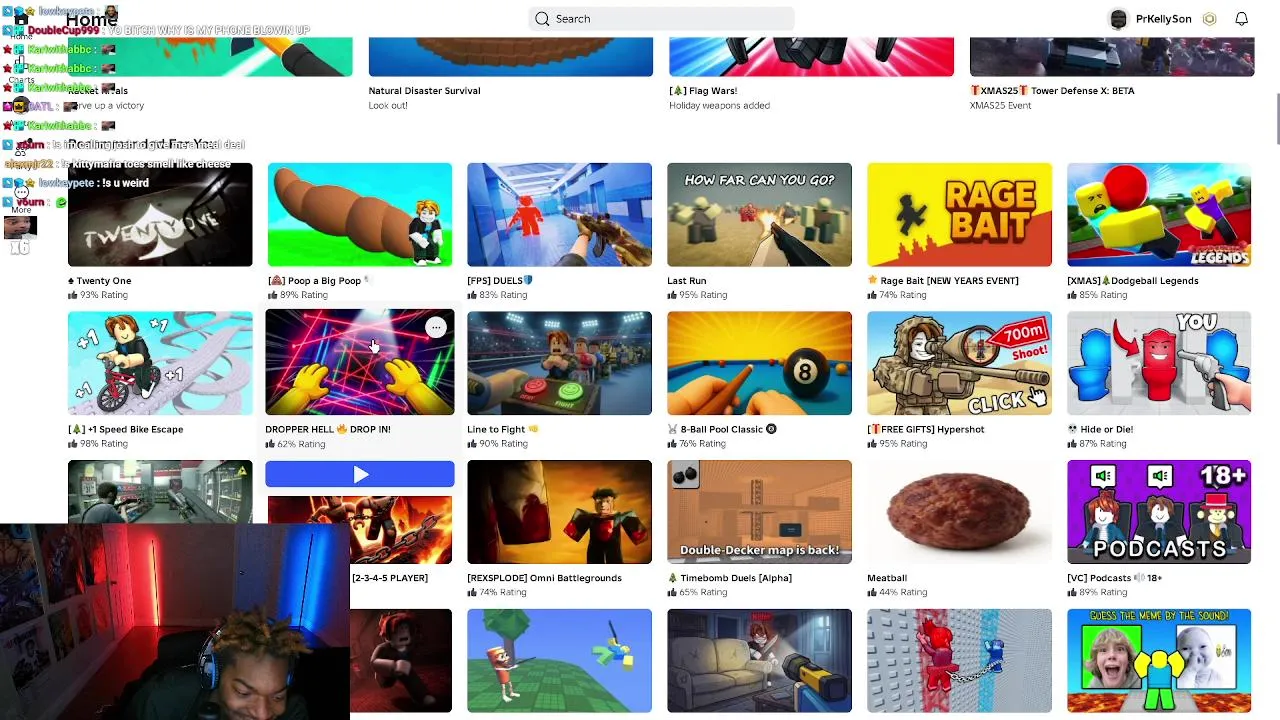Viewport: 1280px width, 720px height.
Task: Click the 8-Ball Pool Classic title
Action: pyautogui.click(x=722, y=429)
